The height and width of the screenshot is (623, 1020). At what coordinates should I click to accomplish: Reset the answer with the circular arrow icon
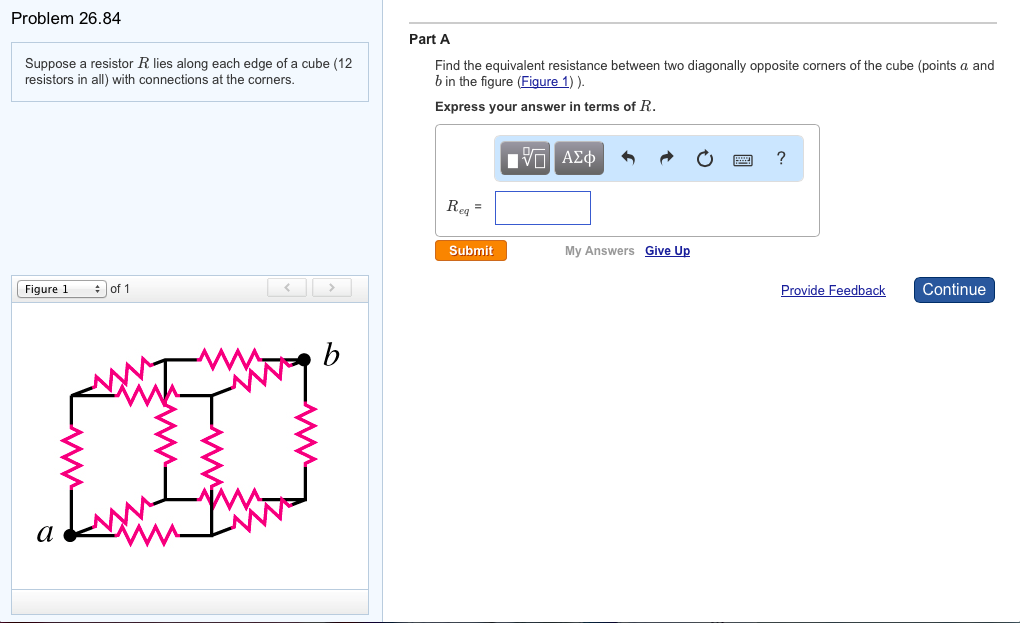click(x=704, y=158)
